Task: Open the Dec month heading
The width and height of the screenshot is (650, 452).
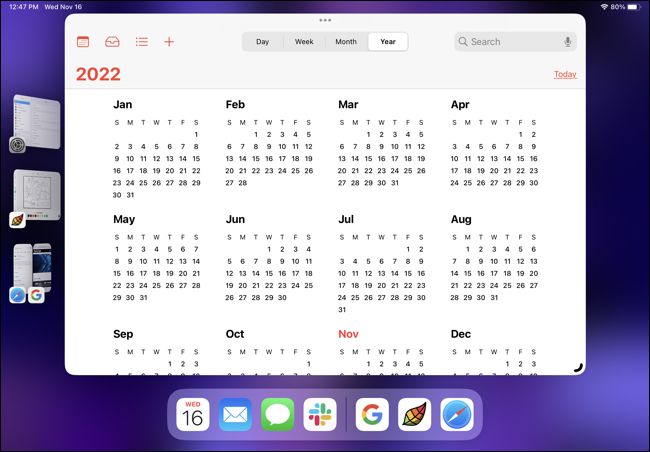Action: [x=461, y=334]
